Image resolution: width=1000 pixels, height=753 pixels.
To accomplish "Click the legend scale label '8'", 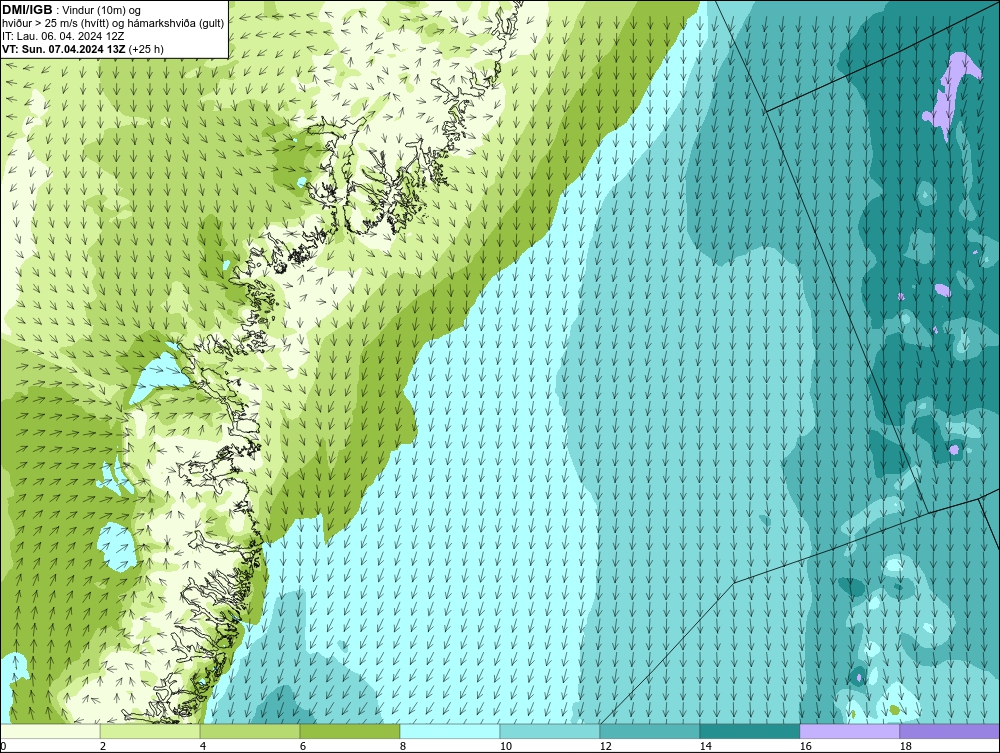I will (402, 746).
